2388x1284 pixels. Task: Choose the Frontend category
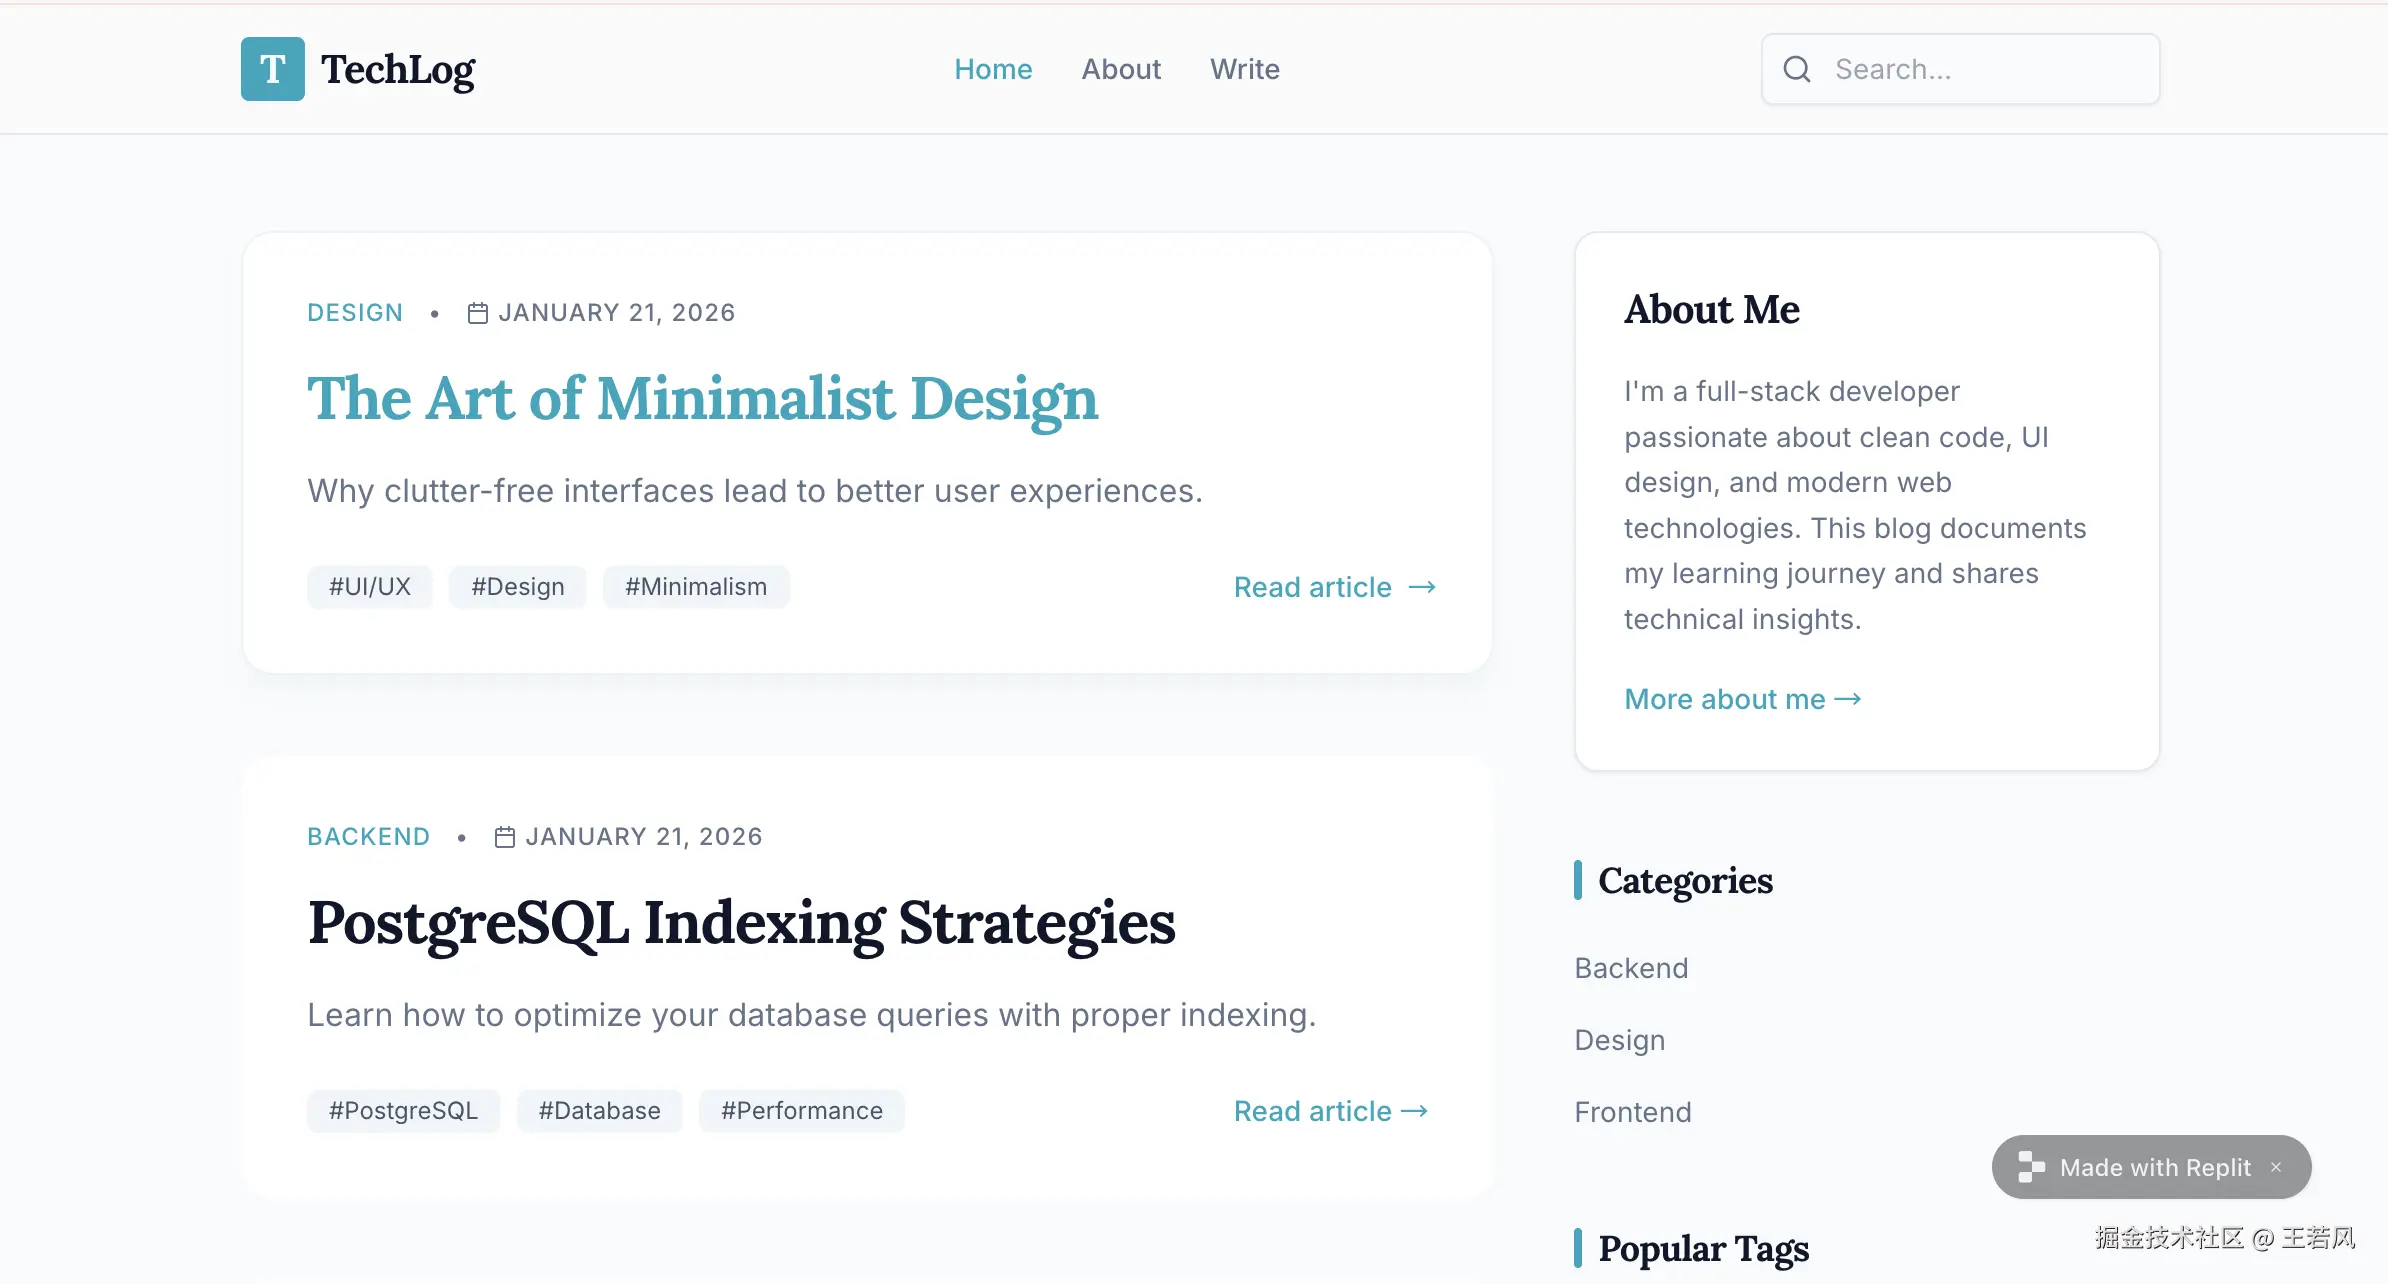[1633, 1112]
